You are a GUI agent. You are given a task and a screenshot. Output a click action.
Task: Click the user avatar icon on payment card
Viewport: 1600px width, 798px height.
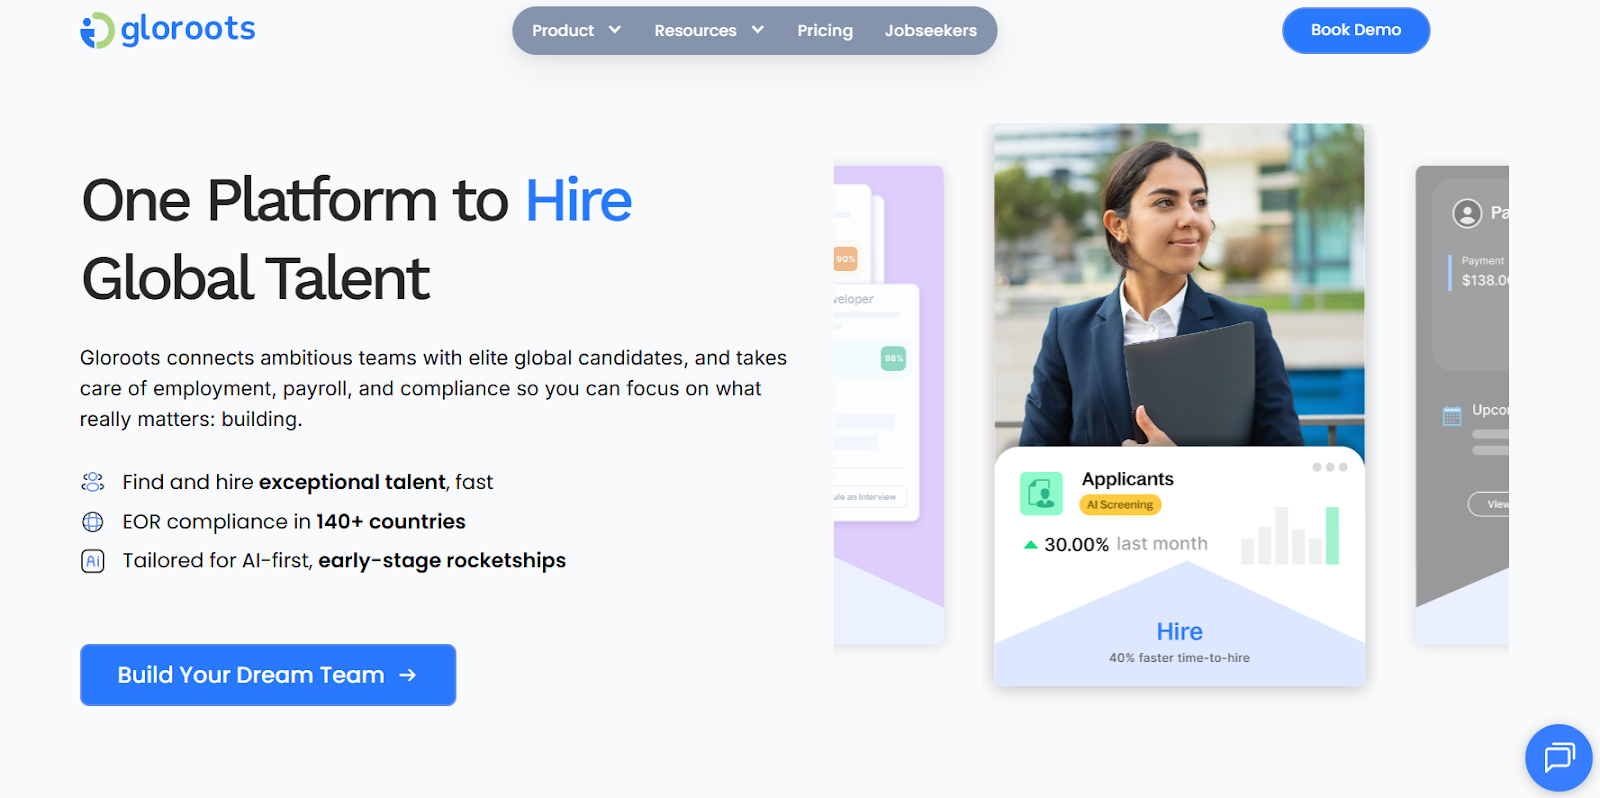click(1467, 213)
